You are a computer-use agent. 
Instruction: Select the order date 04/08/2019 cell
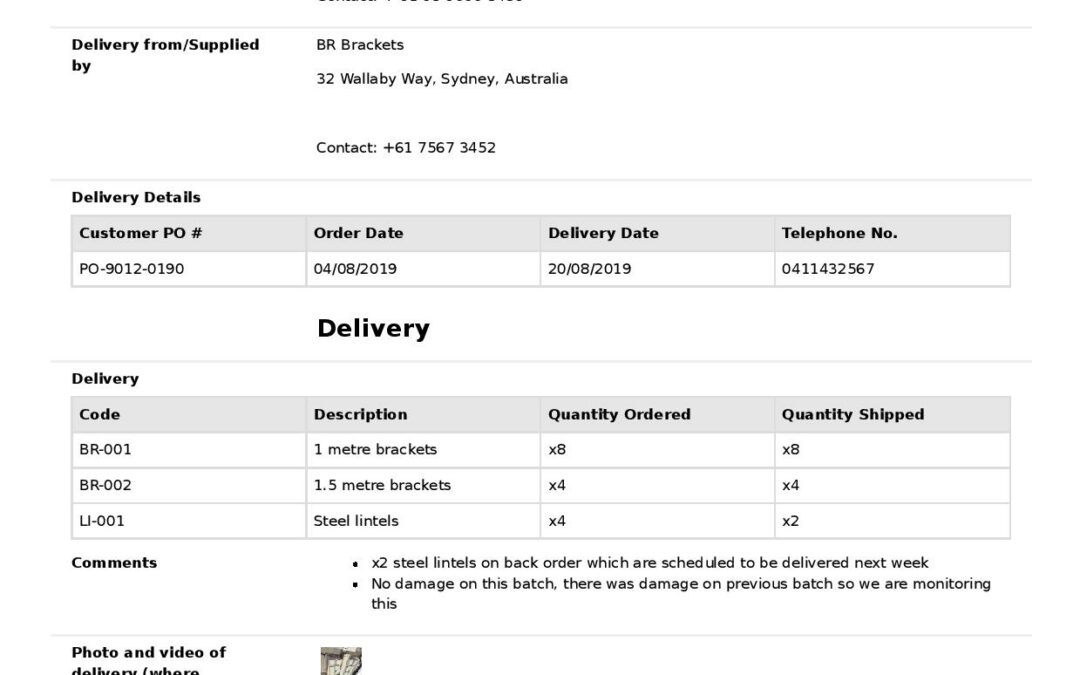click(355, 269)
